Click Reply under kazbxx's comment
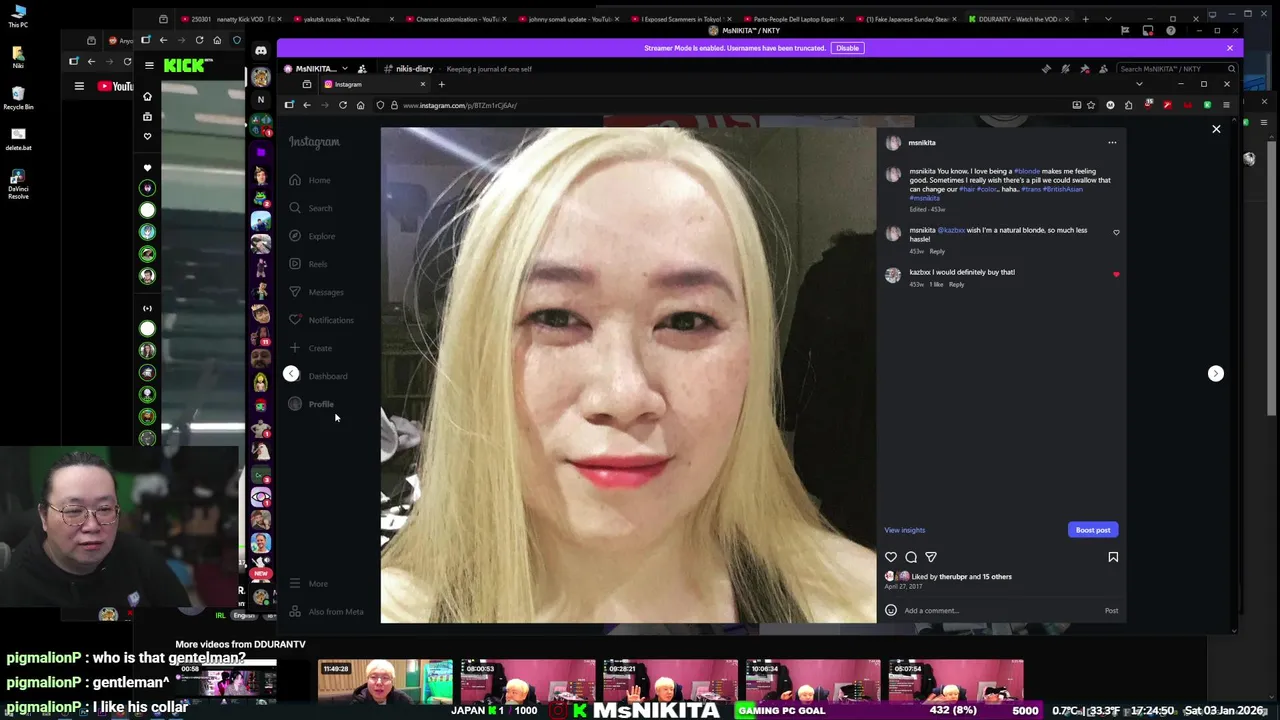Image resolution: width=1280 pixels, height=720 pixels. [956, 285]
